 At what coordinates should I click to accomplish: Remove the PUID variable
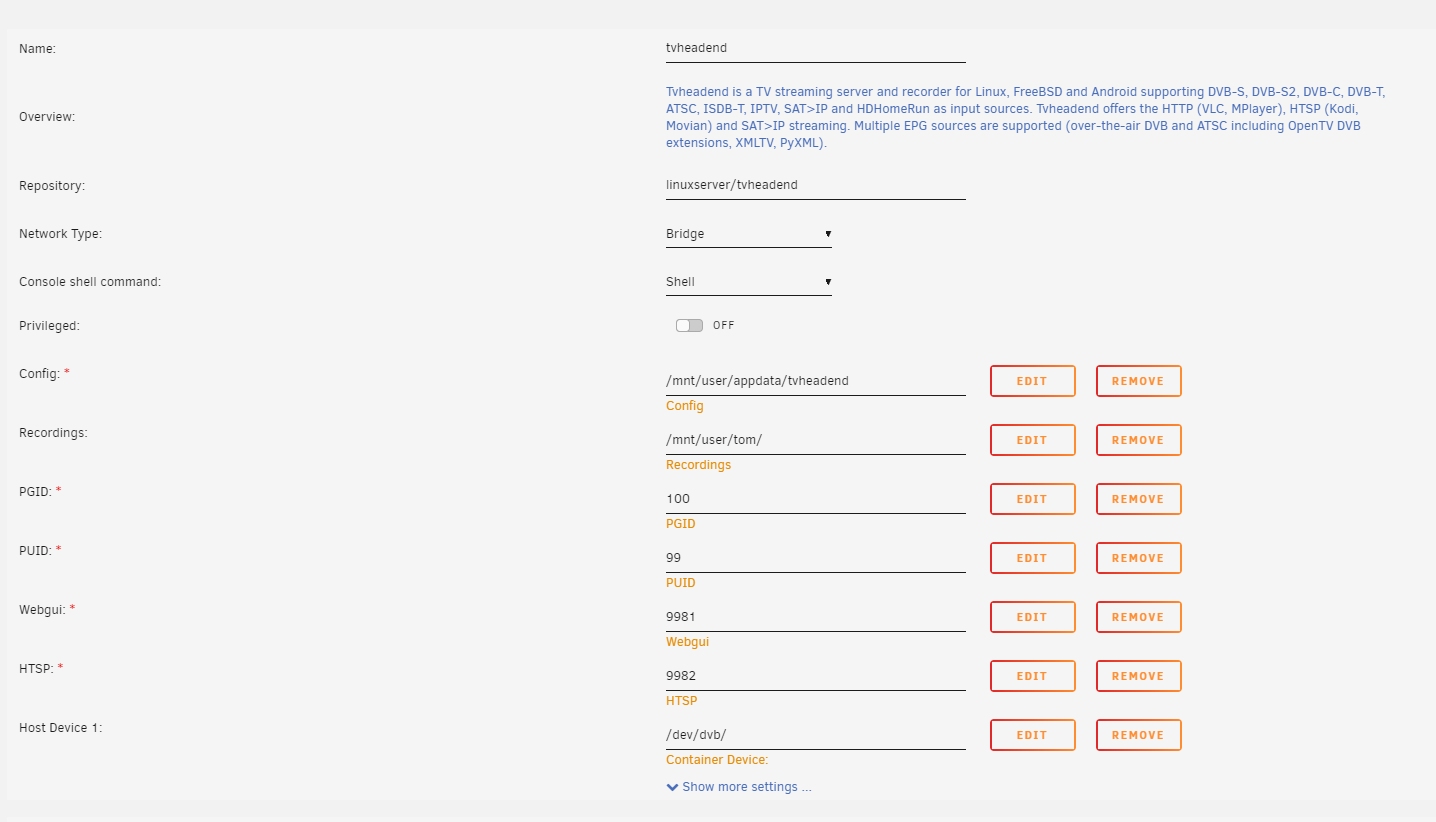1139,558
